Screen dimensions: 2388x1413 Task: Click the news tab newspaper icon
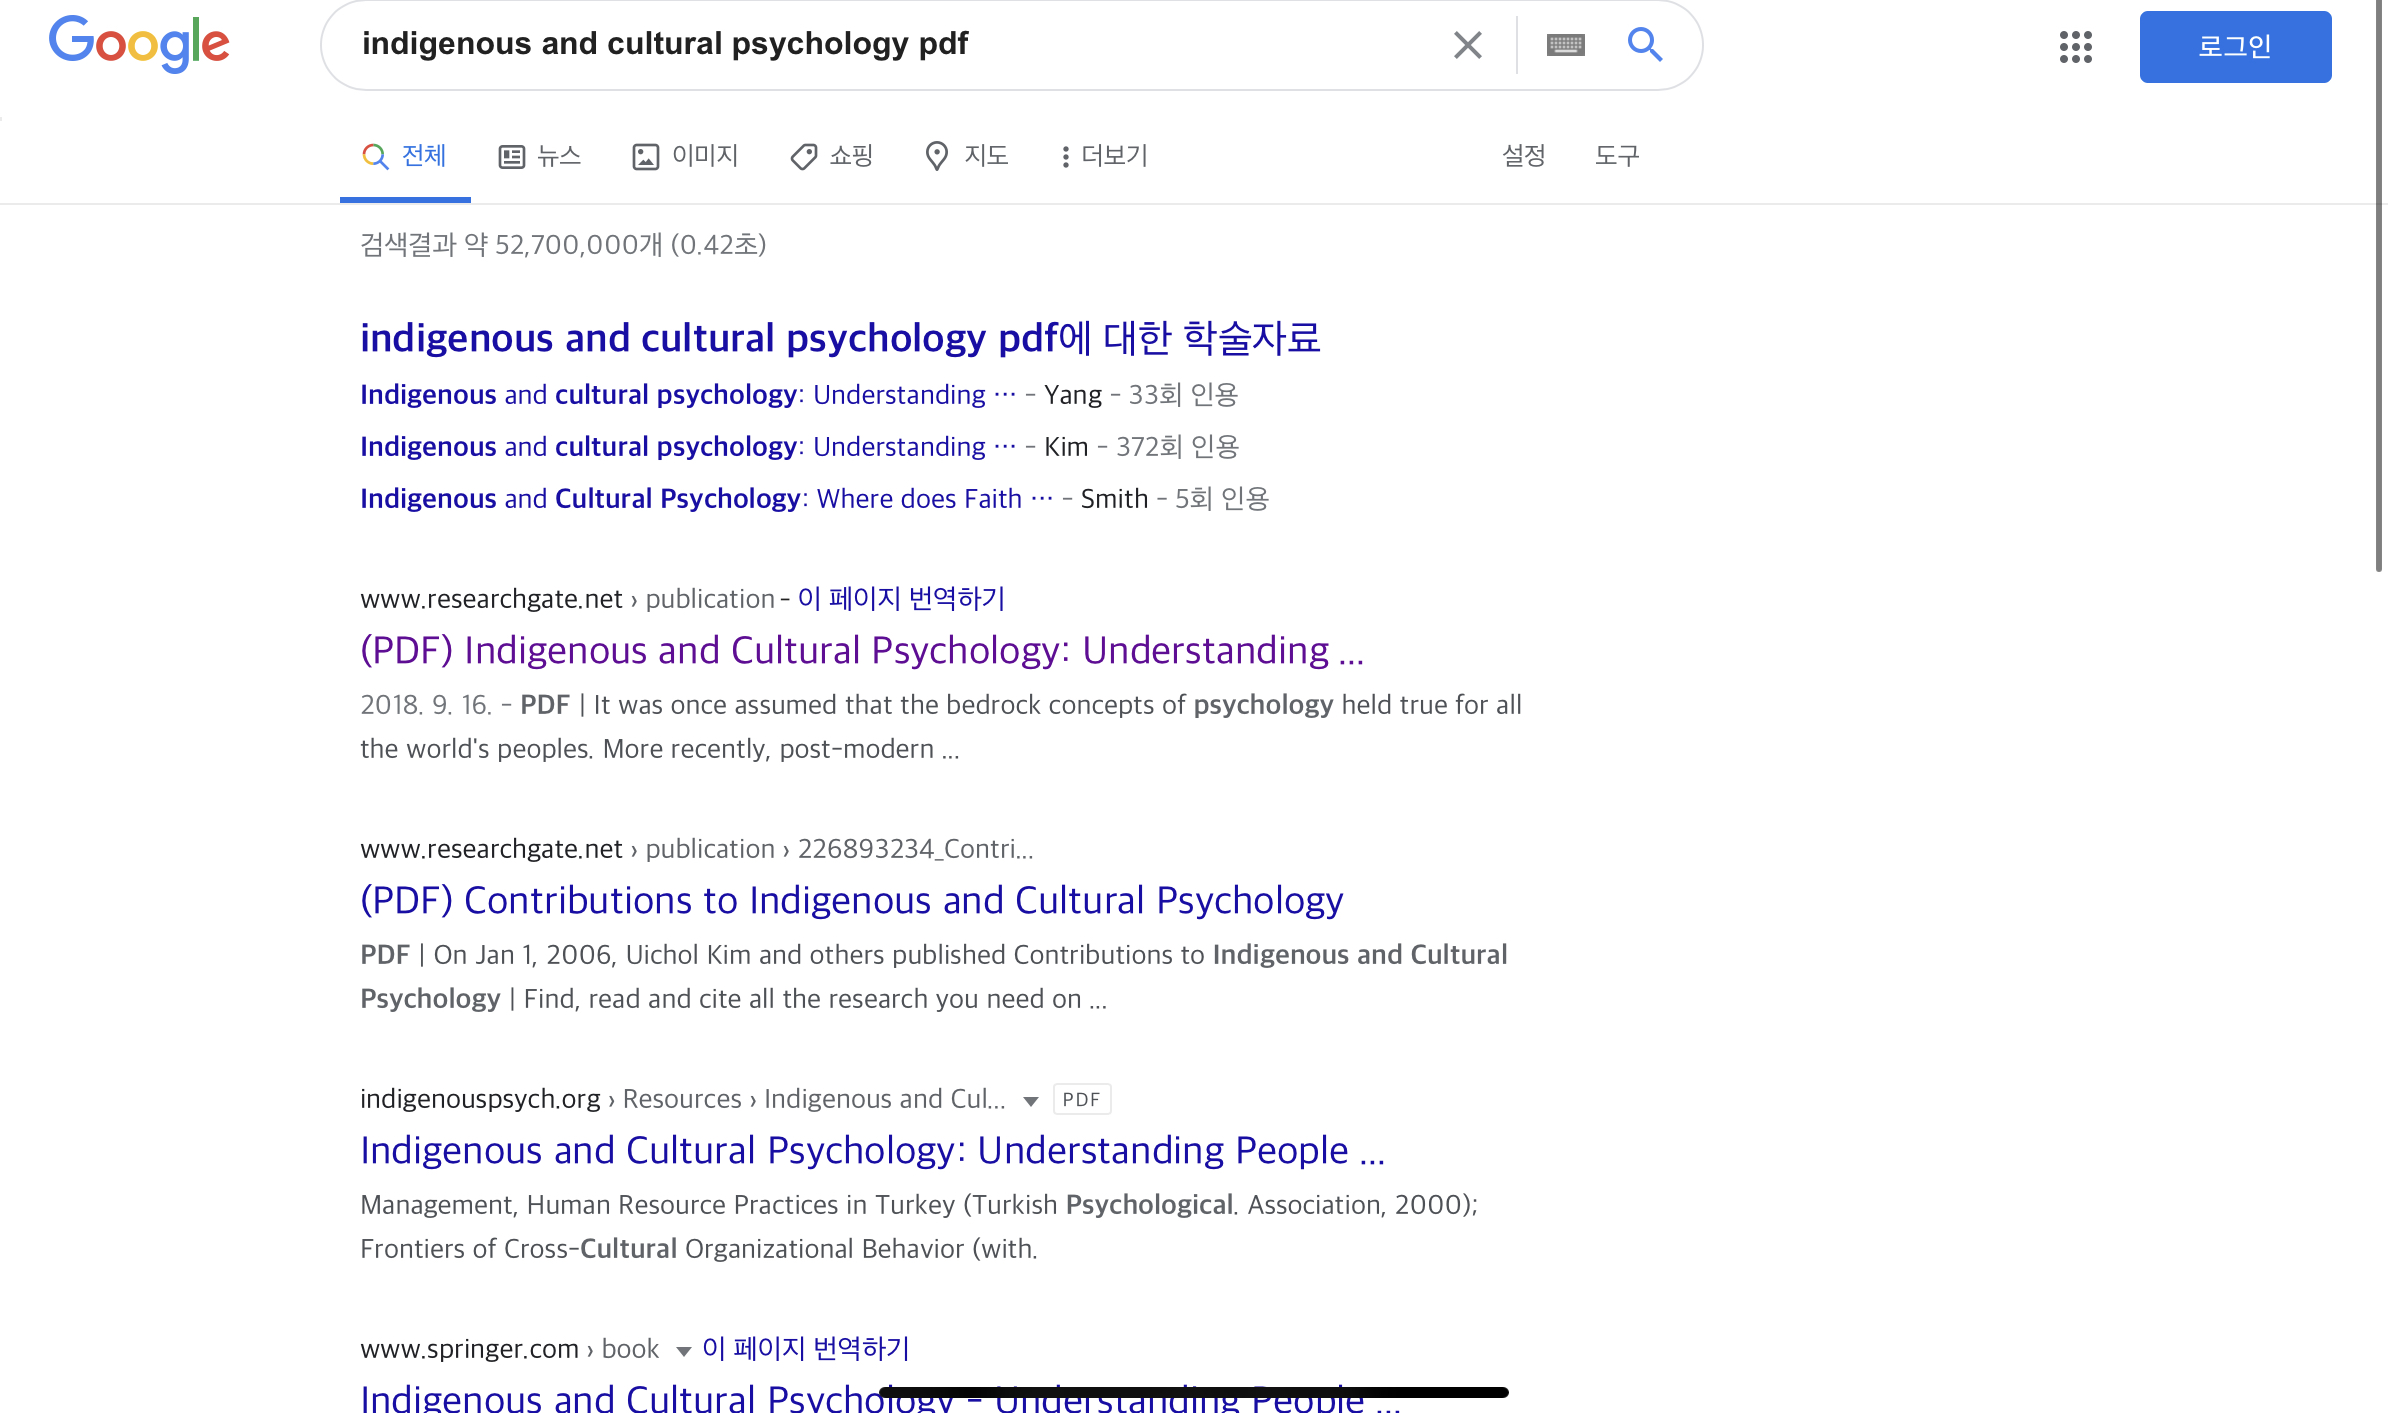tap(512, 156)
